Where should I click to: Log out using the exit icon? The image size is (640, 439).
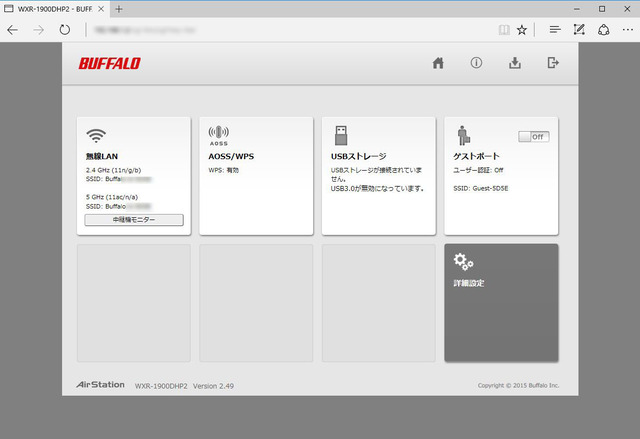click(553, 63)
